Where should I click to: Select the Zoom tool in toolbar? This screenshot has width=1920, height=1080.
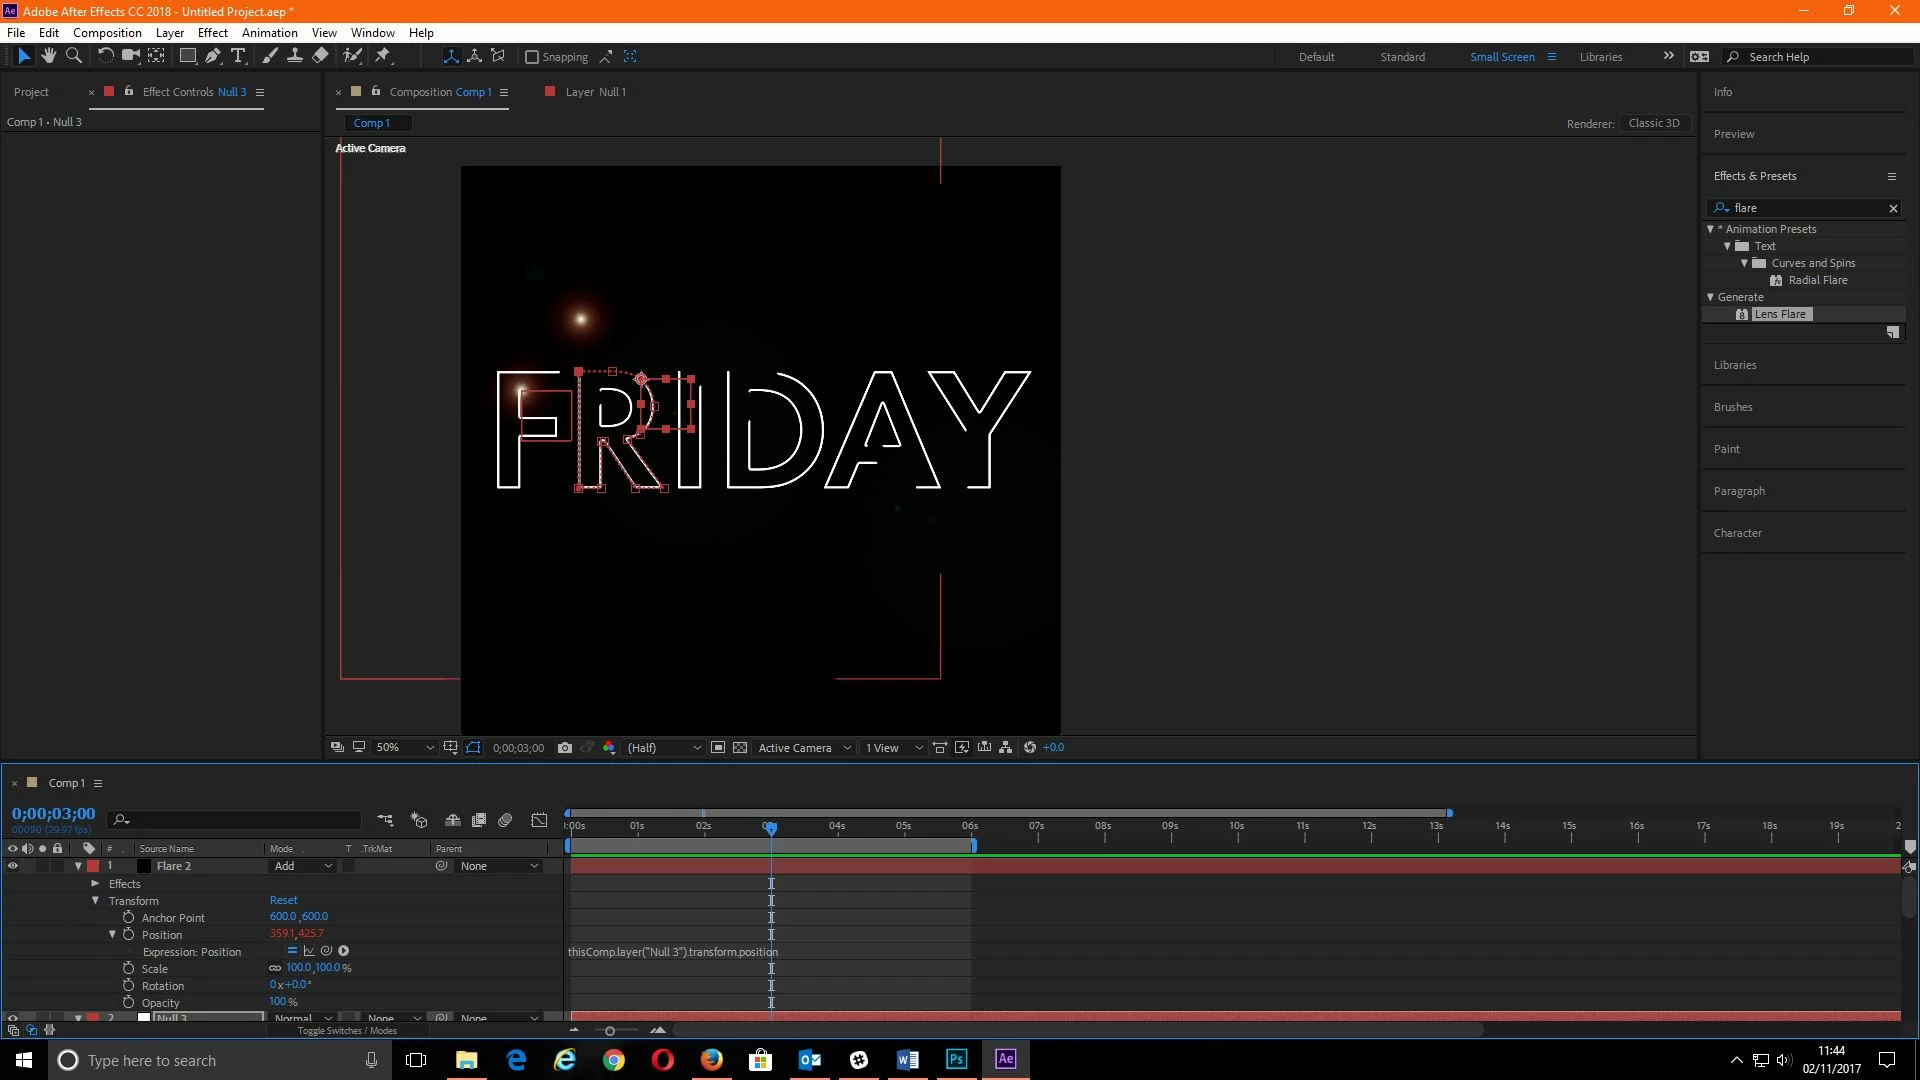(x=73, y=56)
